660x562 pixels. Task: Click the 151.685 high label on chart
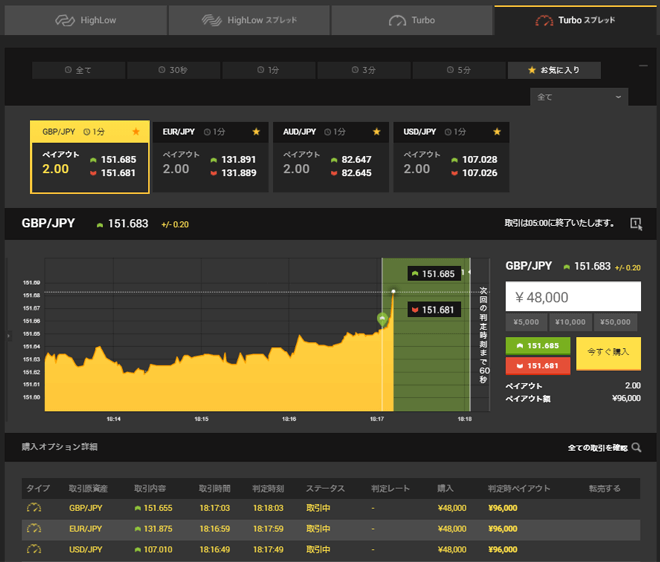(x=434, y=274)
